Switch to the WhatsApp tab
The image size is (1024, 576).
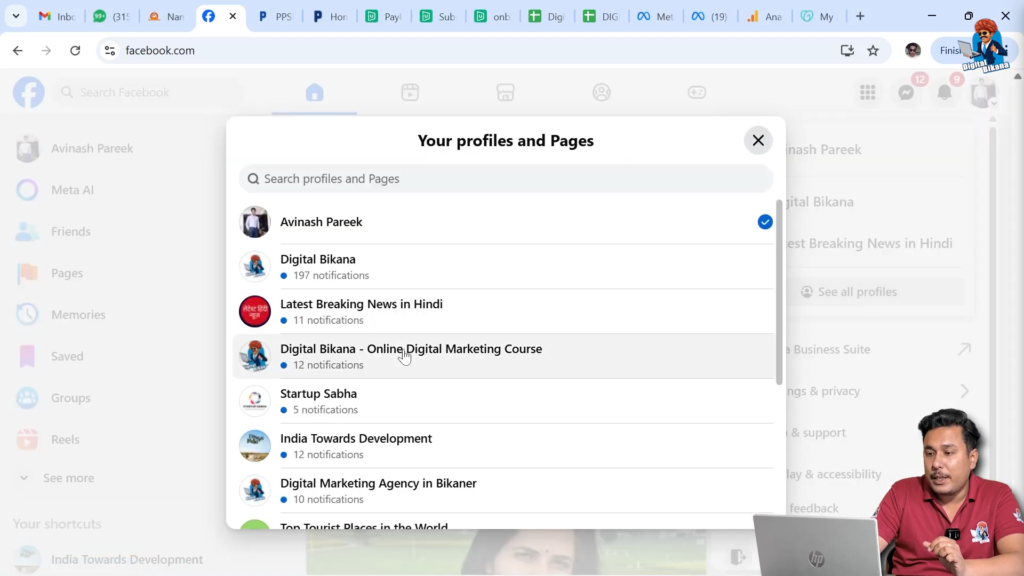(111, 16)
